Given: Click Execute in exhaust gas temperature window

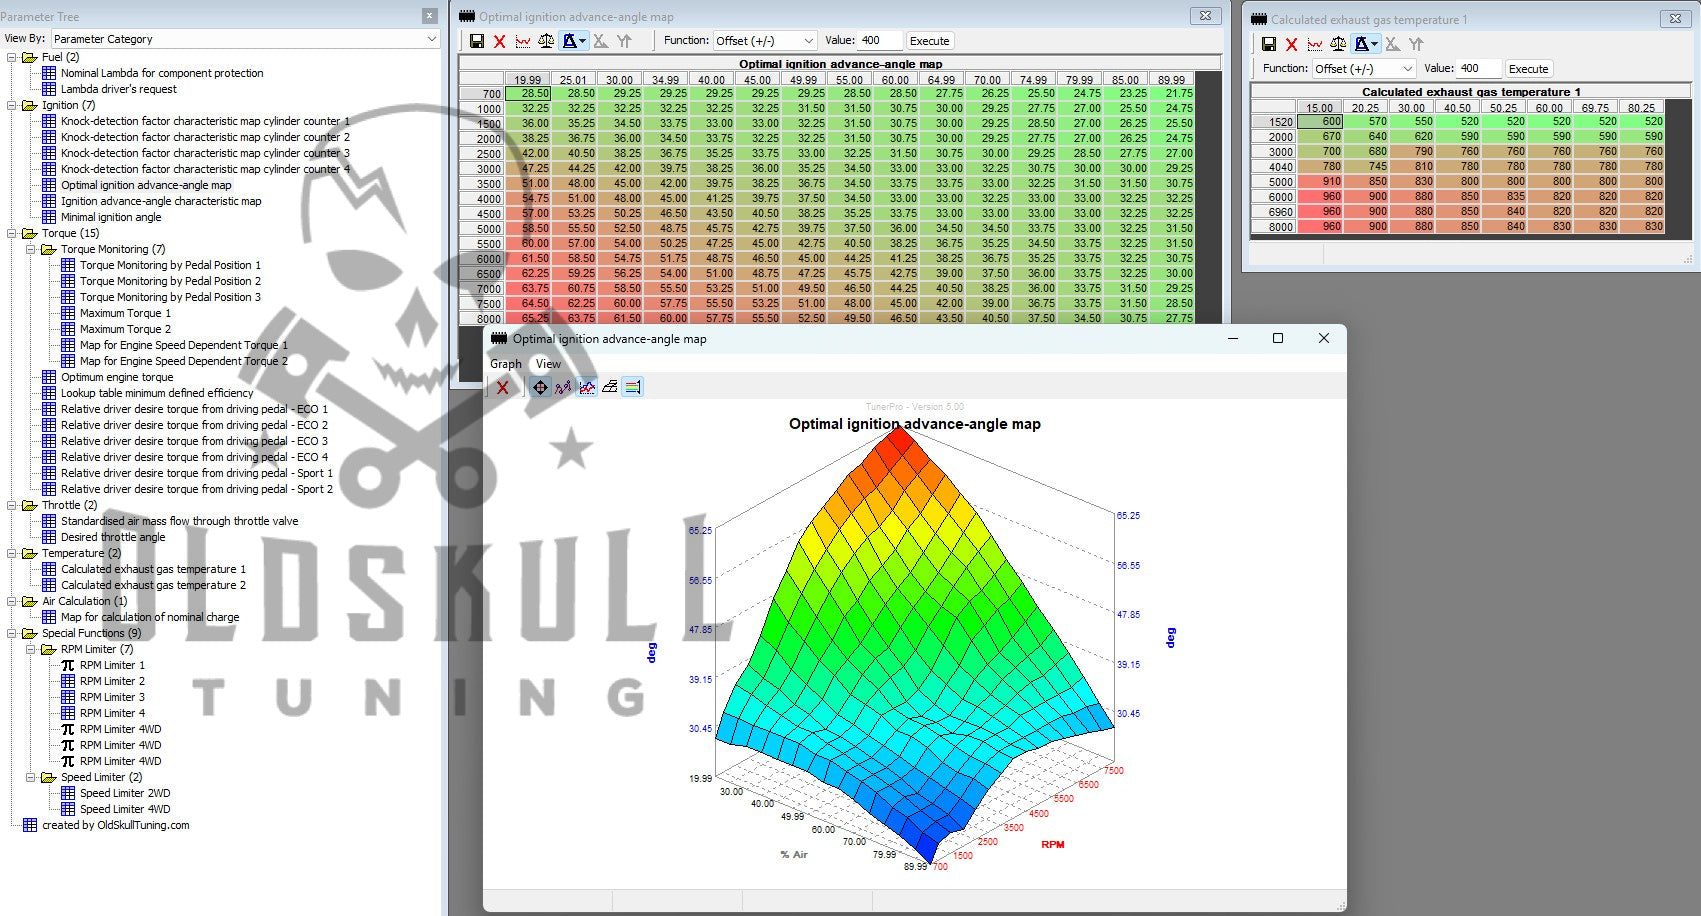Looking at the screenshot, I should pos(1528,69).
